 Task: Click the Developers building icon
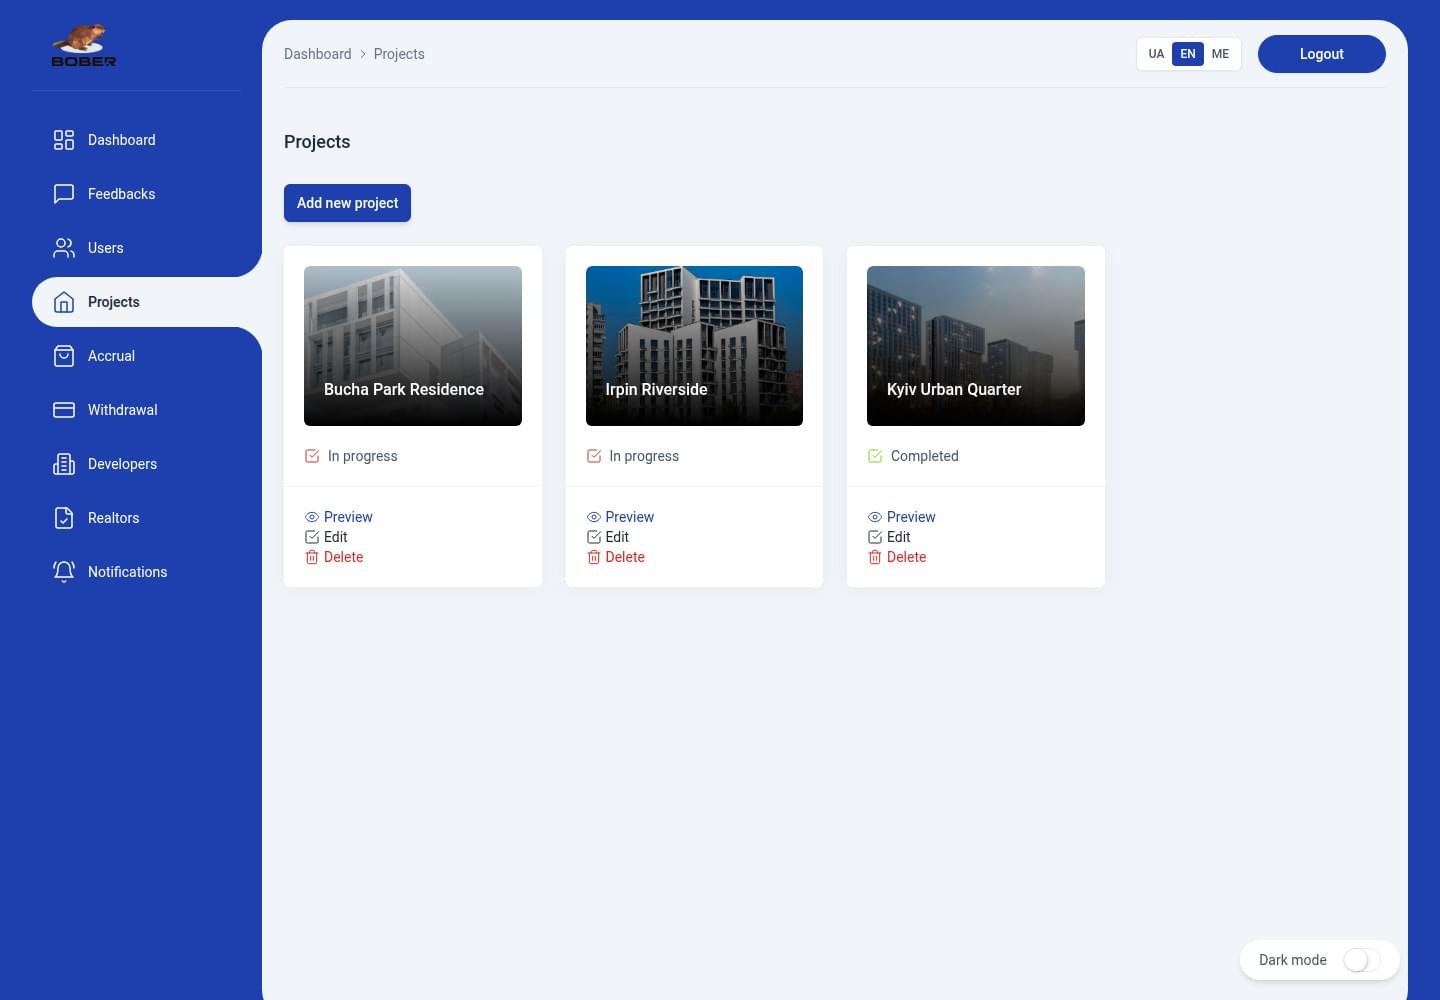(64, 464)
